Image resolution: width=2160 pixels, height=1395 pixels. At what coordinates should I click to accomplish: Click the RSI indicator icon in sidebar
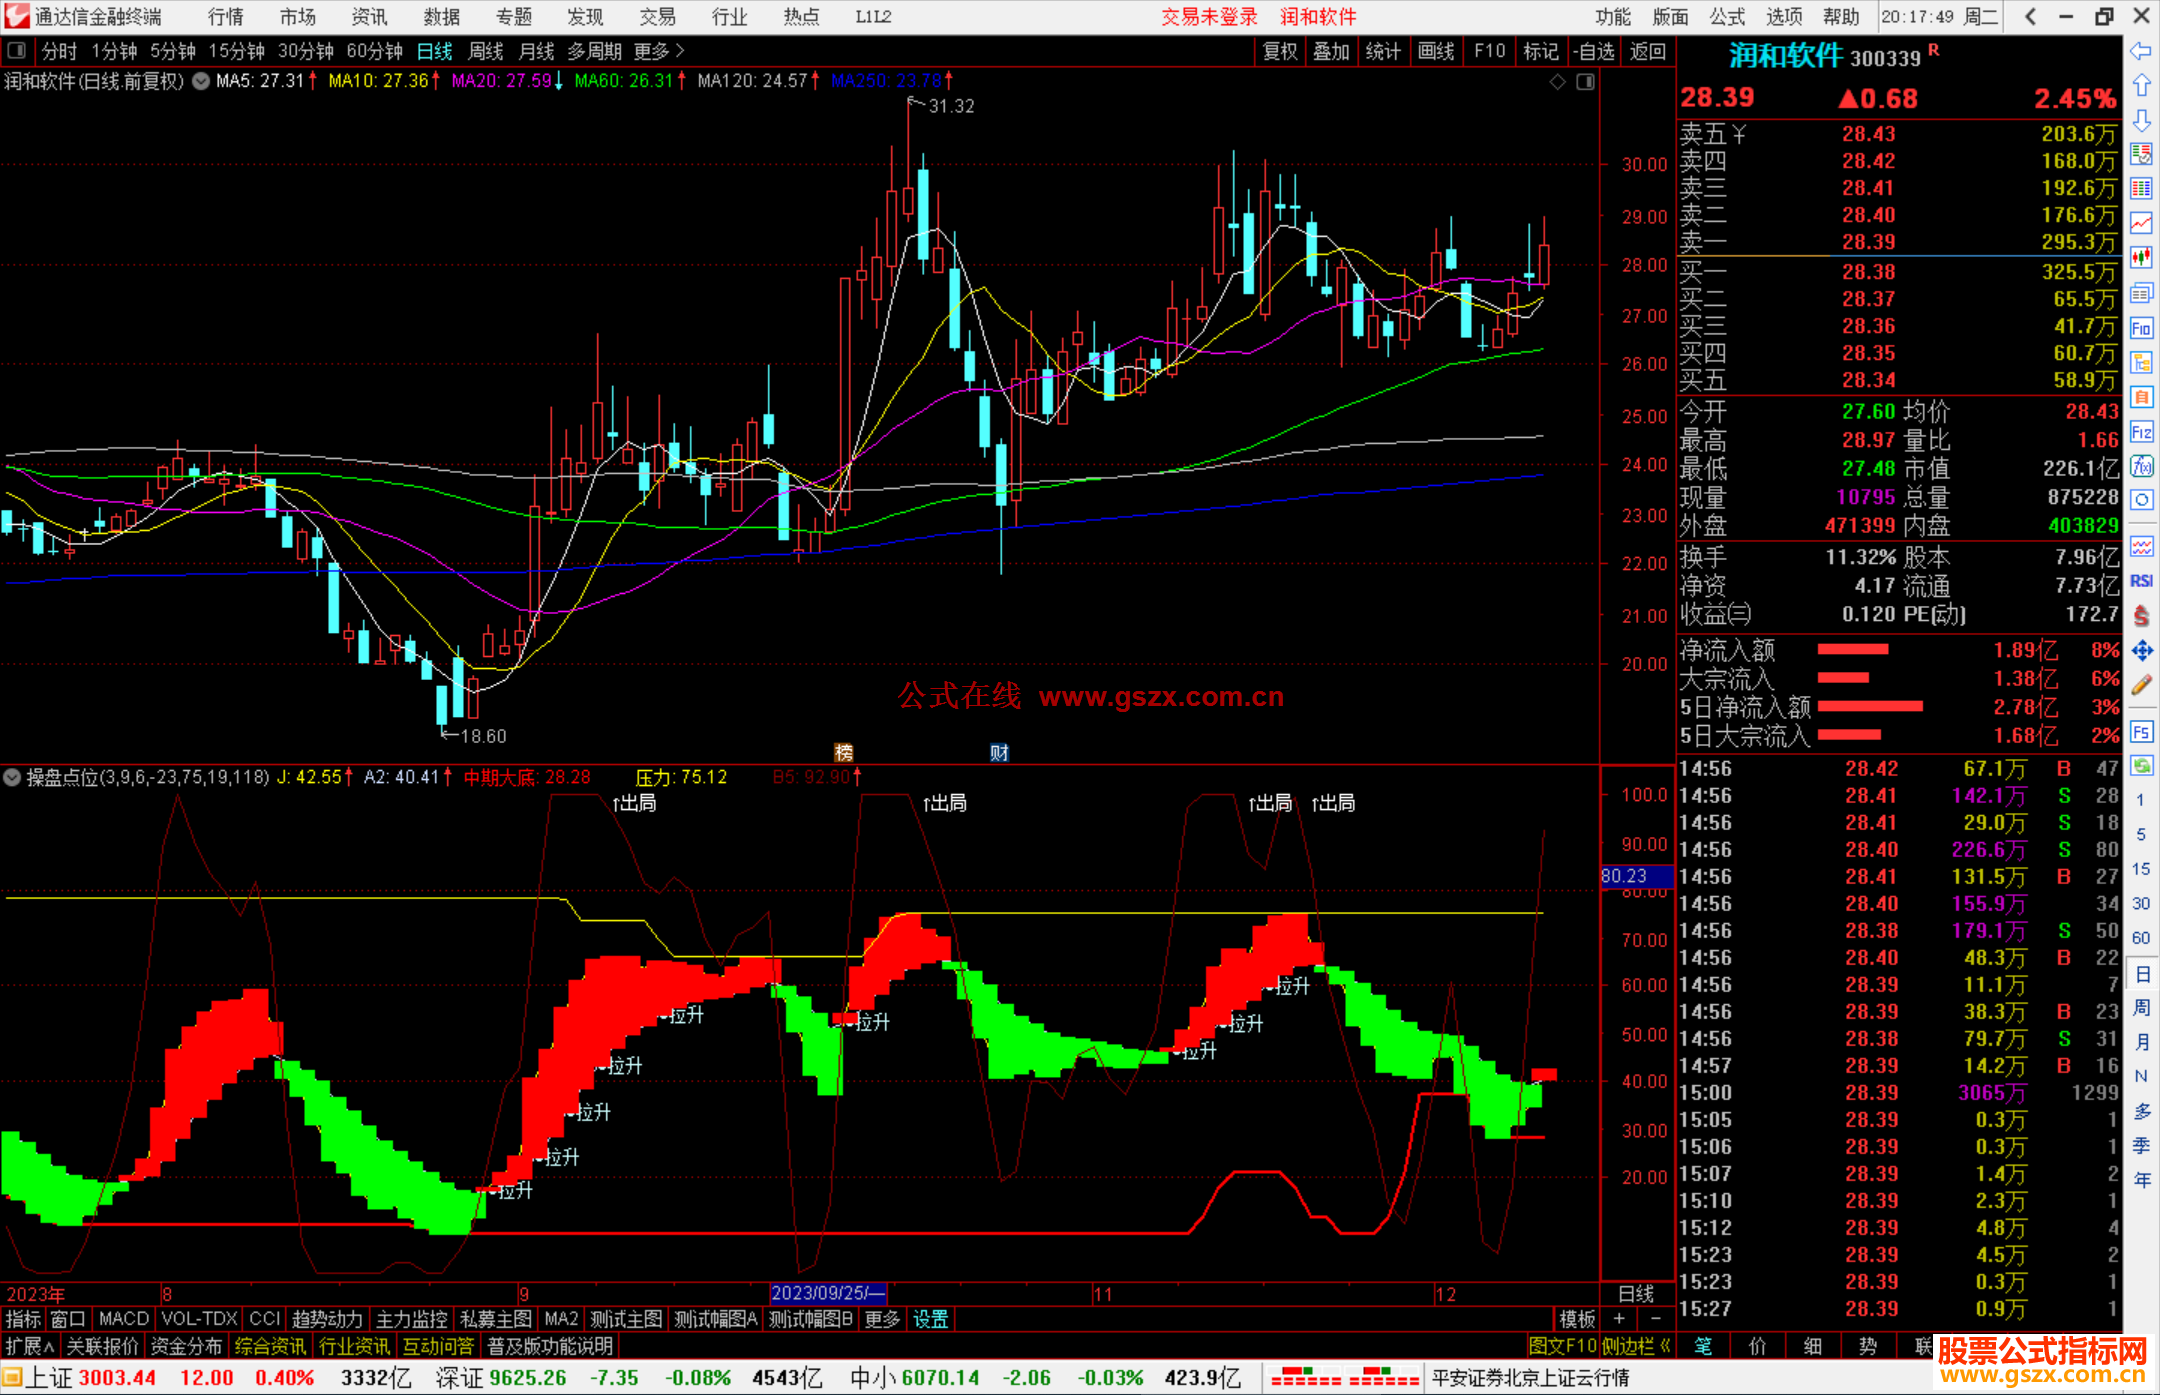pyautogui.click(x=2141, y=581)
